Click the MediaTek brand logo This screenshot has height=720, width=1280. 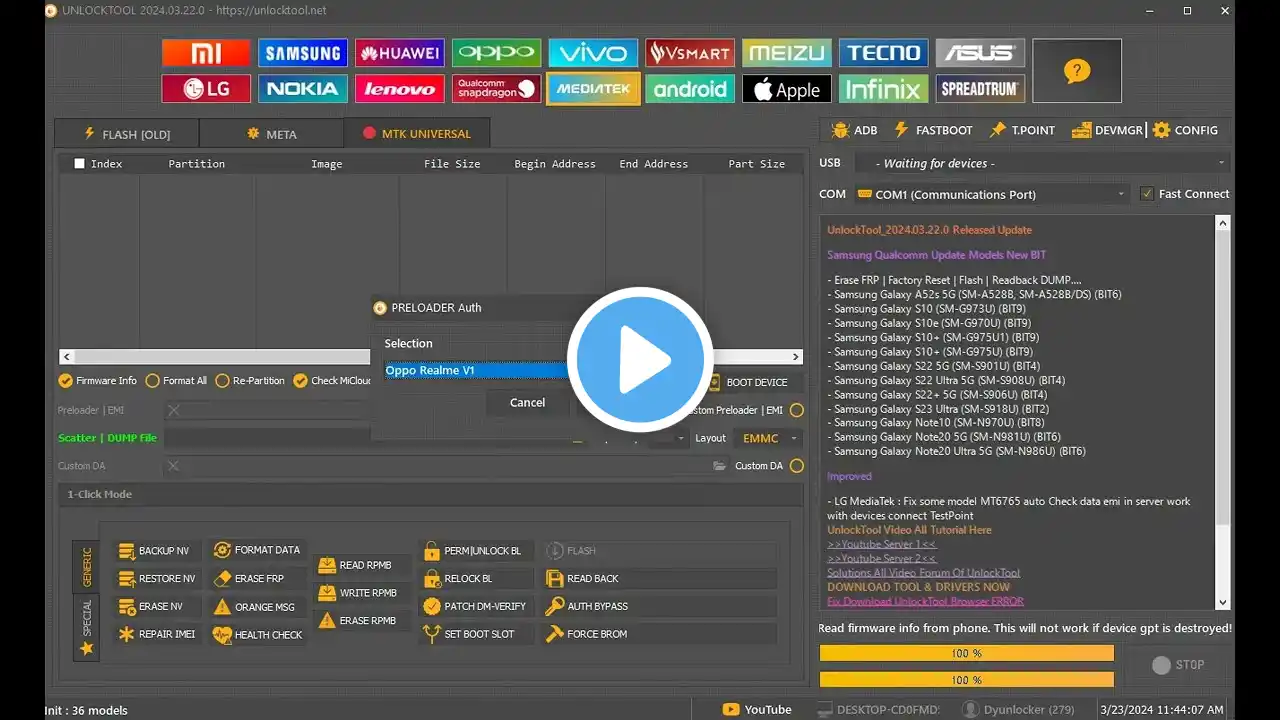point(593,89)
